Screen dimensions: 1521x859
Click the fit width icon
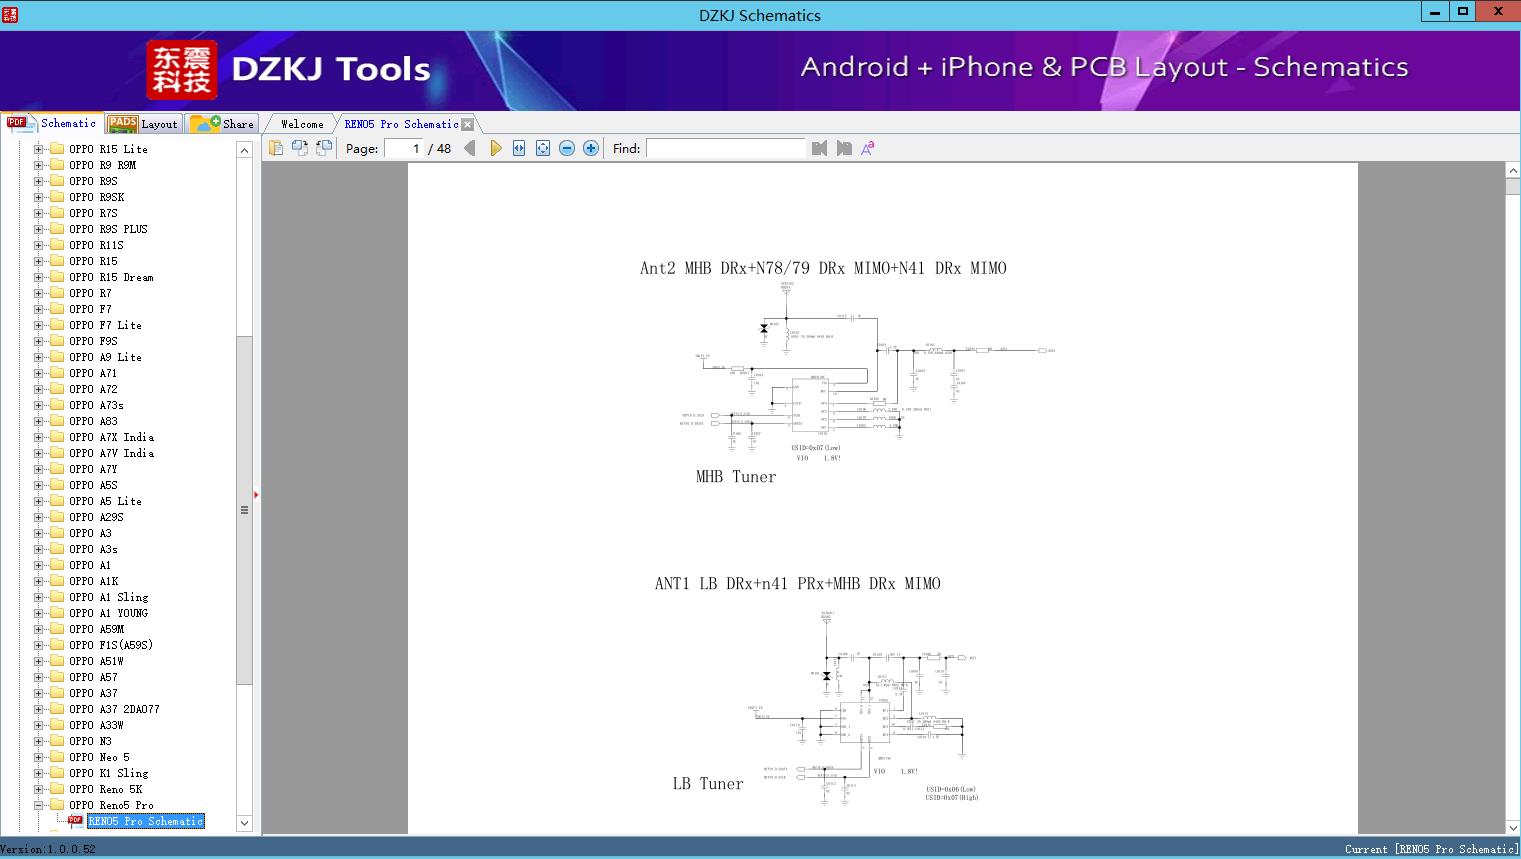tap(519, 148)
